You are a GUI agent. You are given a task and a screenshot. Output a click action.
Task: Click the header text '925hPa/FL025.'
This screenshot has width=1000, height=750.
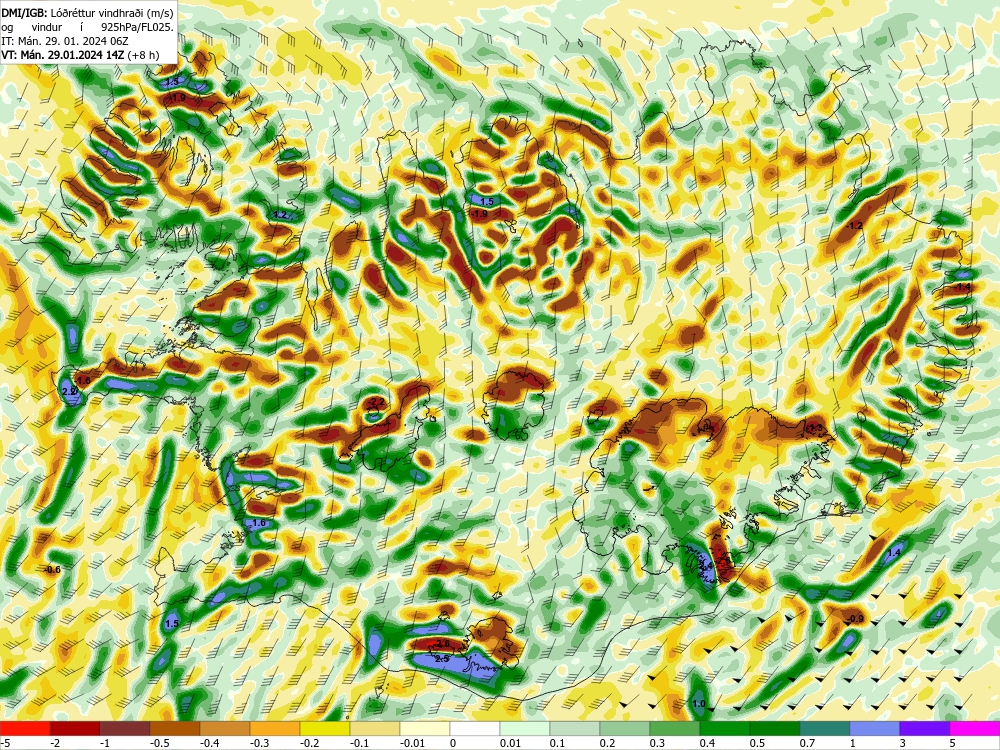coord(138,27)
